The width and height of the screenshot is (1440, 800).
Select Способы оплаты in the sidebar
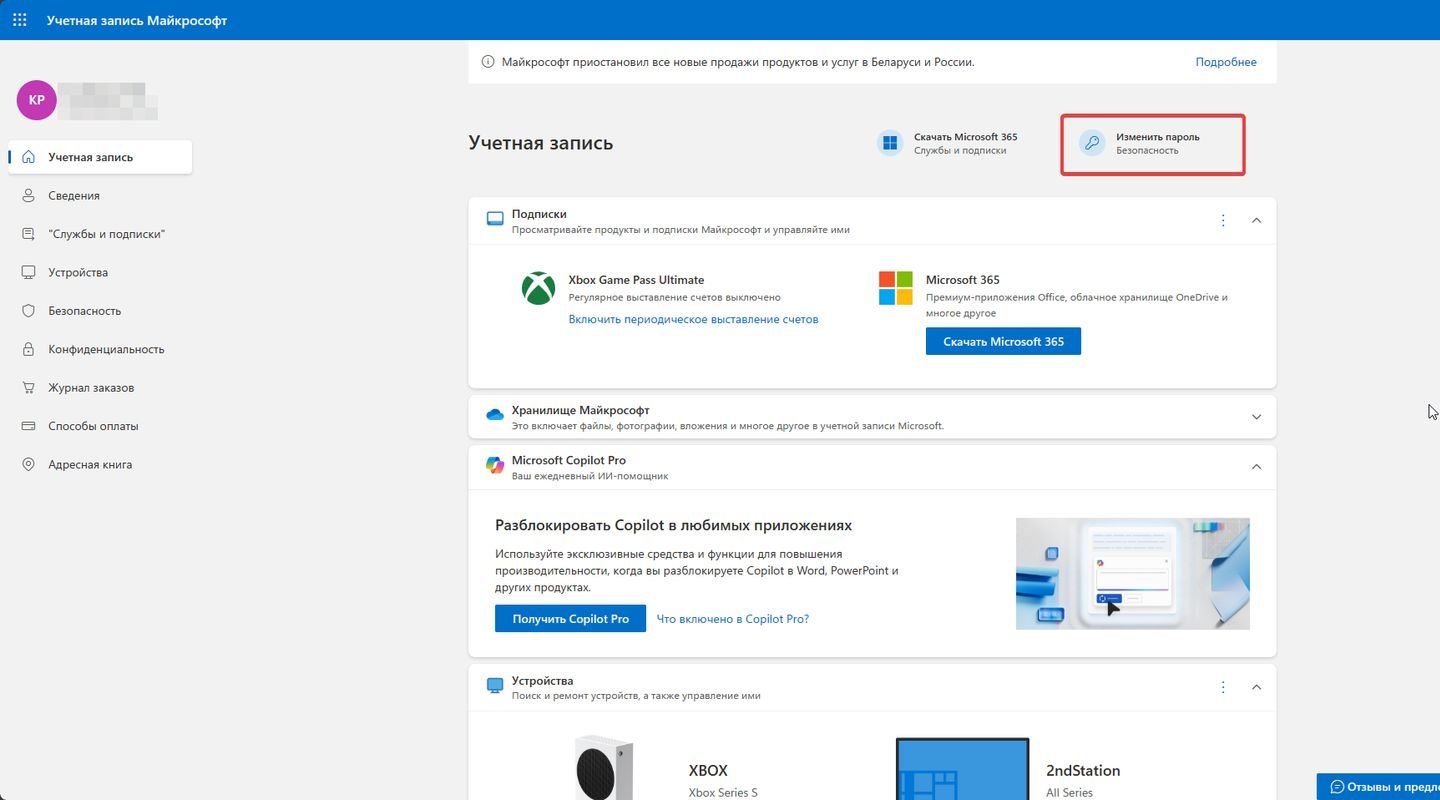click(93, 426)
